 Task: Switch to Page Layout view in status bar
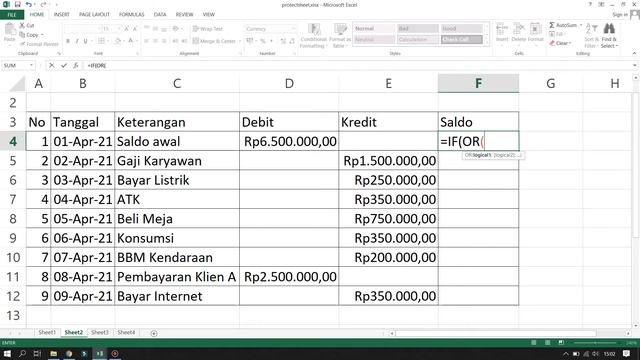(547, 343)
